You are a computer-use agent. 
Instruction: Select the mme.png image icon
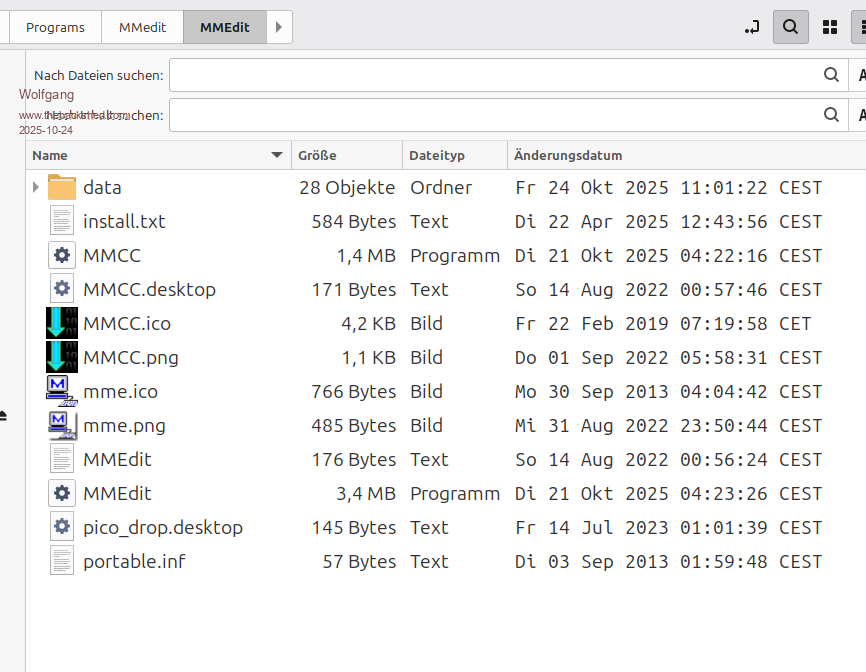(x=62, y=426)
